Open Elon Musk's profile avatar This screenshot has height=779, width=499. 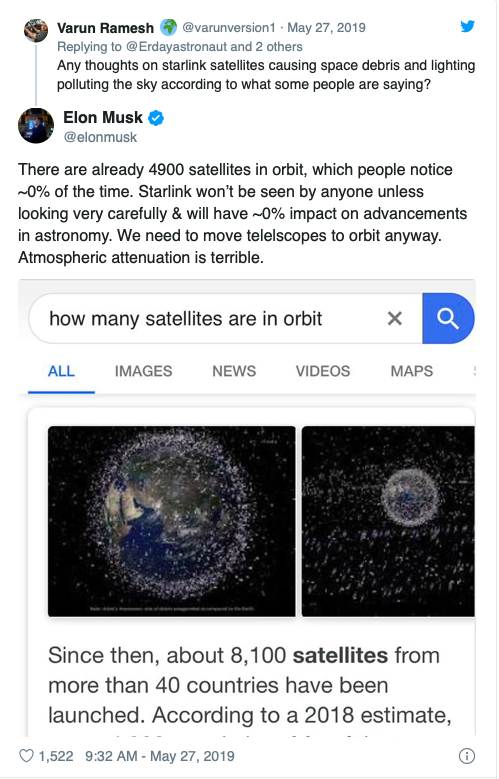36,126
